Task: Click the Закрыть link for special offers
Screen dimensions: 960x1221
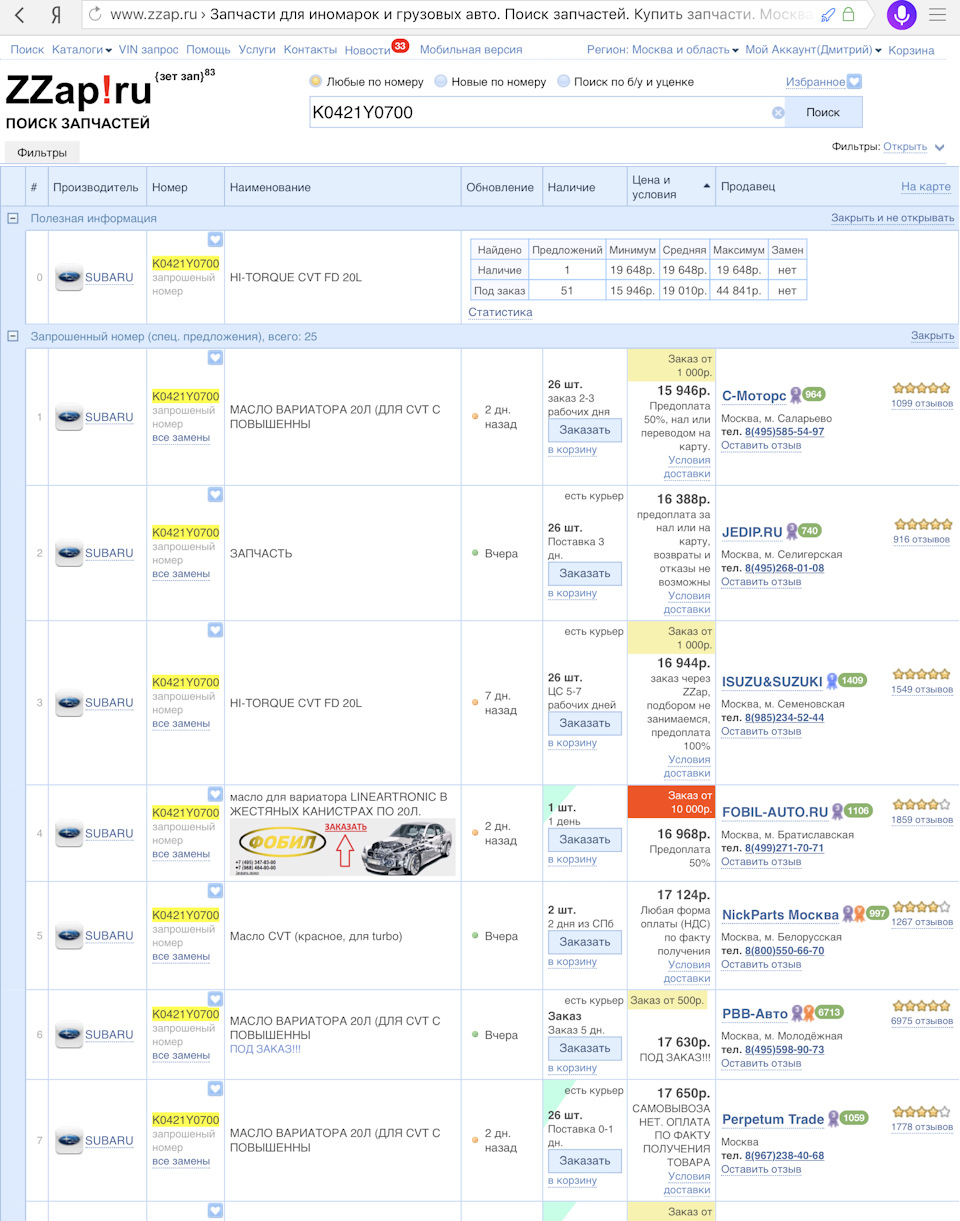Action: click(932, 336)
